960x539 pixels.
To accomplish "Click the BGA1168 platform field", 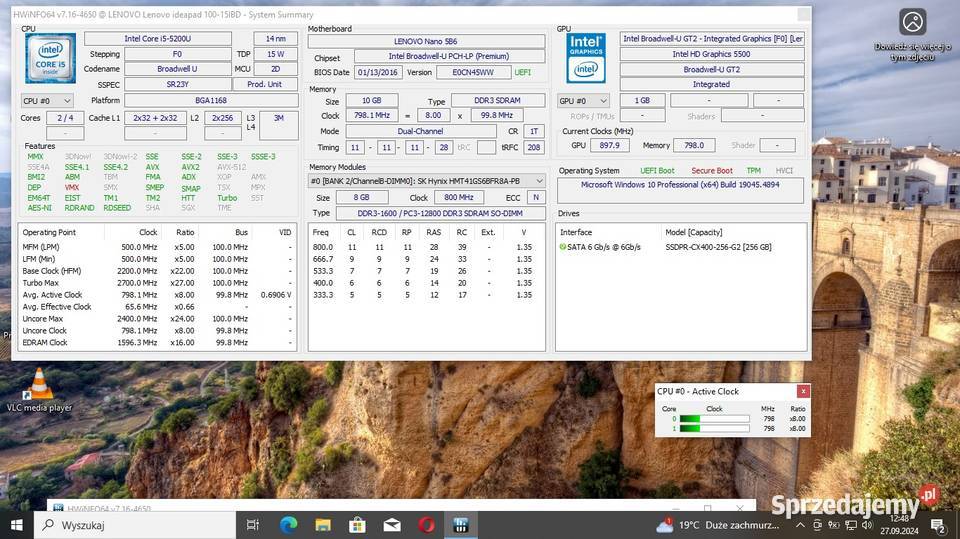I will (211, 100).
